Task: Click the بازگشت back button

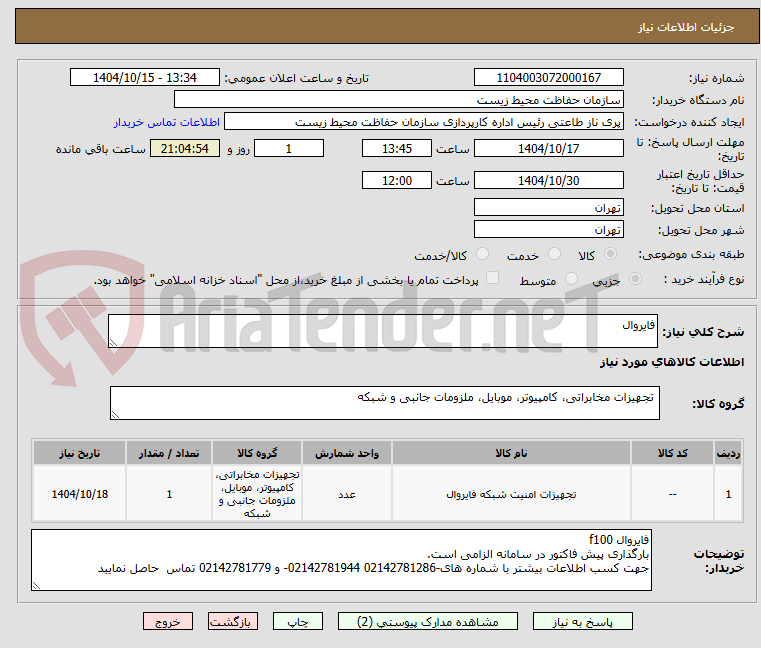Action: (x=233, y=621)
